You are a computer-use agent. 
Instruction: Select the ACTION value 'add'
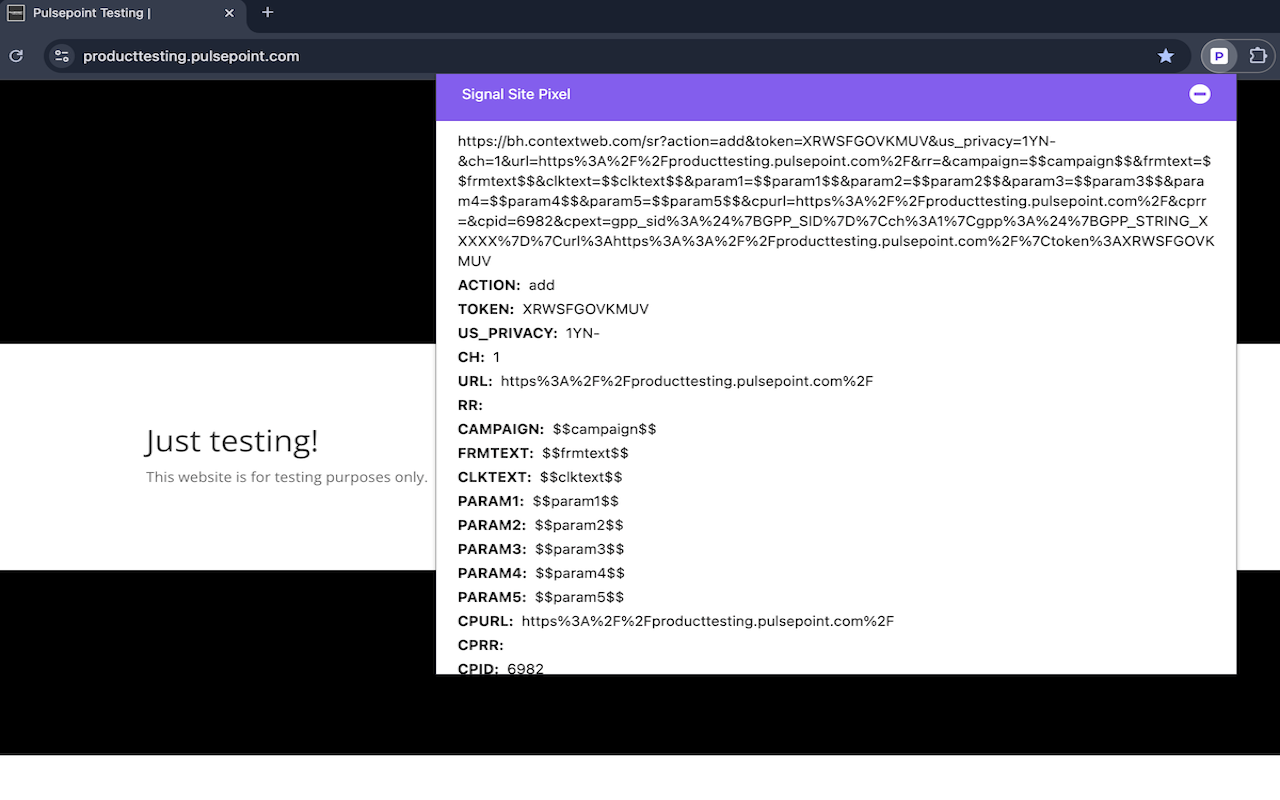(x=542, y=285)
